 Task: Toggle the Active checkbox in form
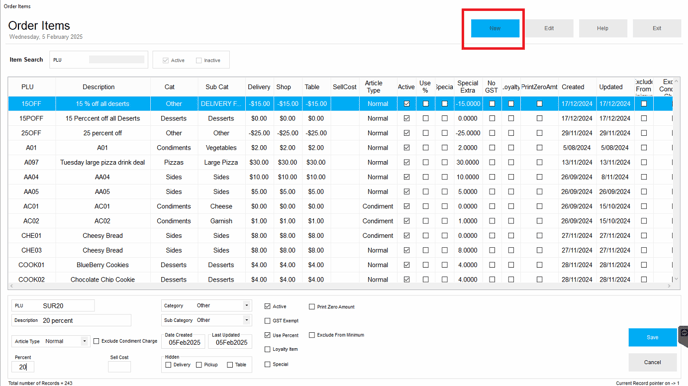click(267, 306)
